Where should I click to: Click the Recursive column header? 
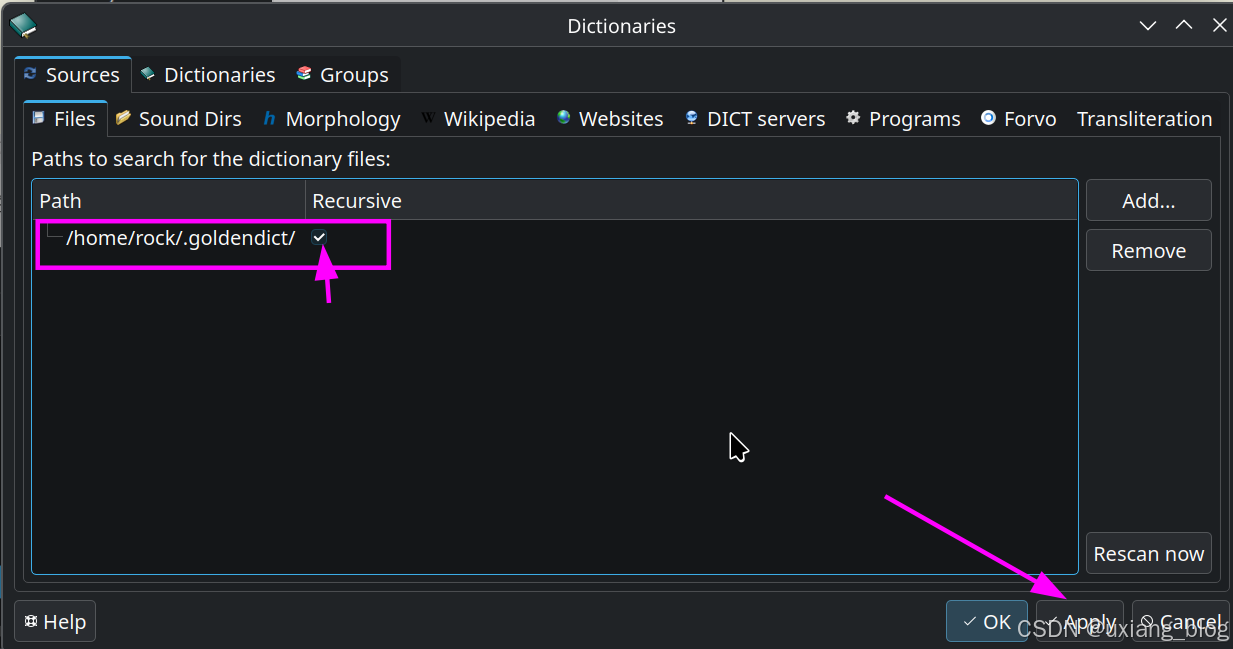(x=691, y=201)
